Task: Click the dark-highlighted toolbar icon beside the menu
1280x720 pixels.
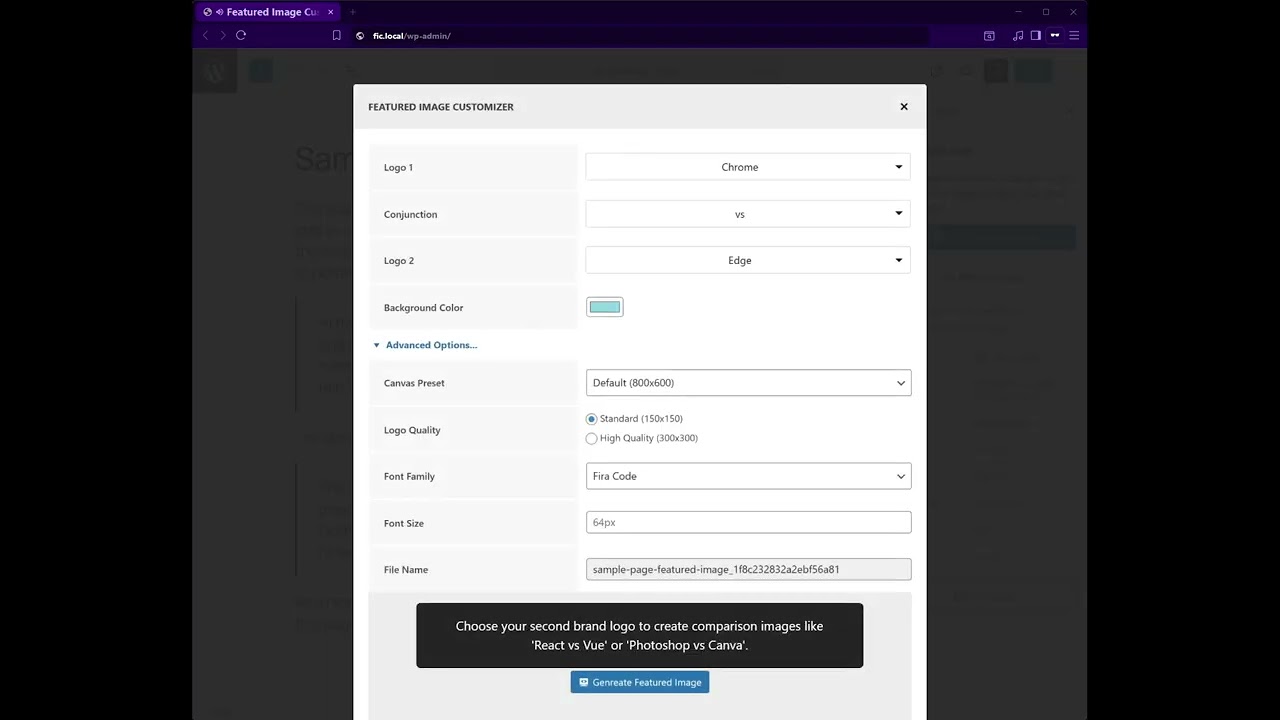Action: coord(1055,35)
